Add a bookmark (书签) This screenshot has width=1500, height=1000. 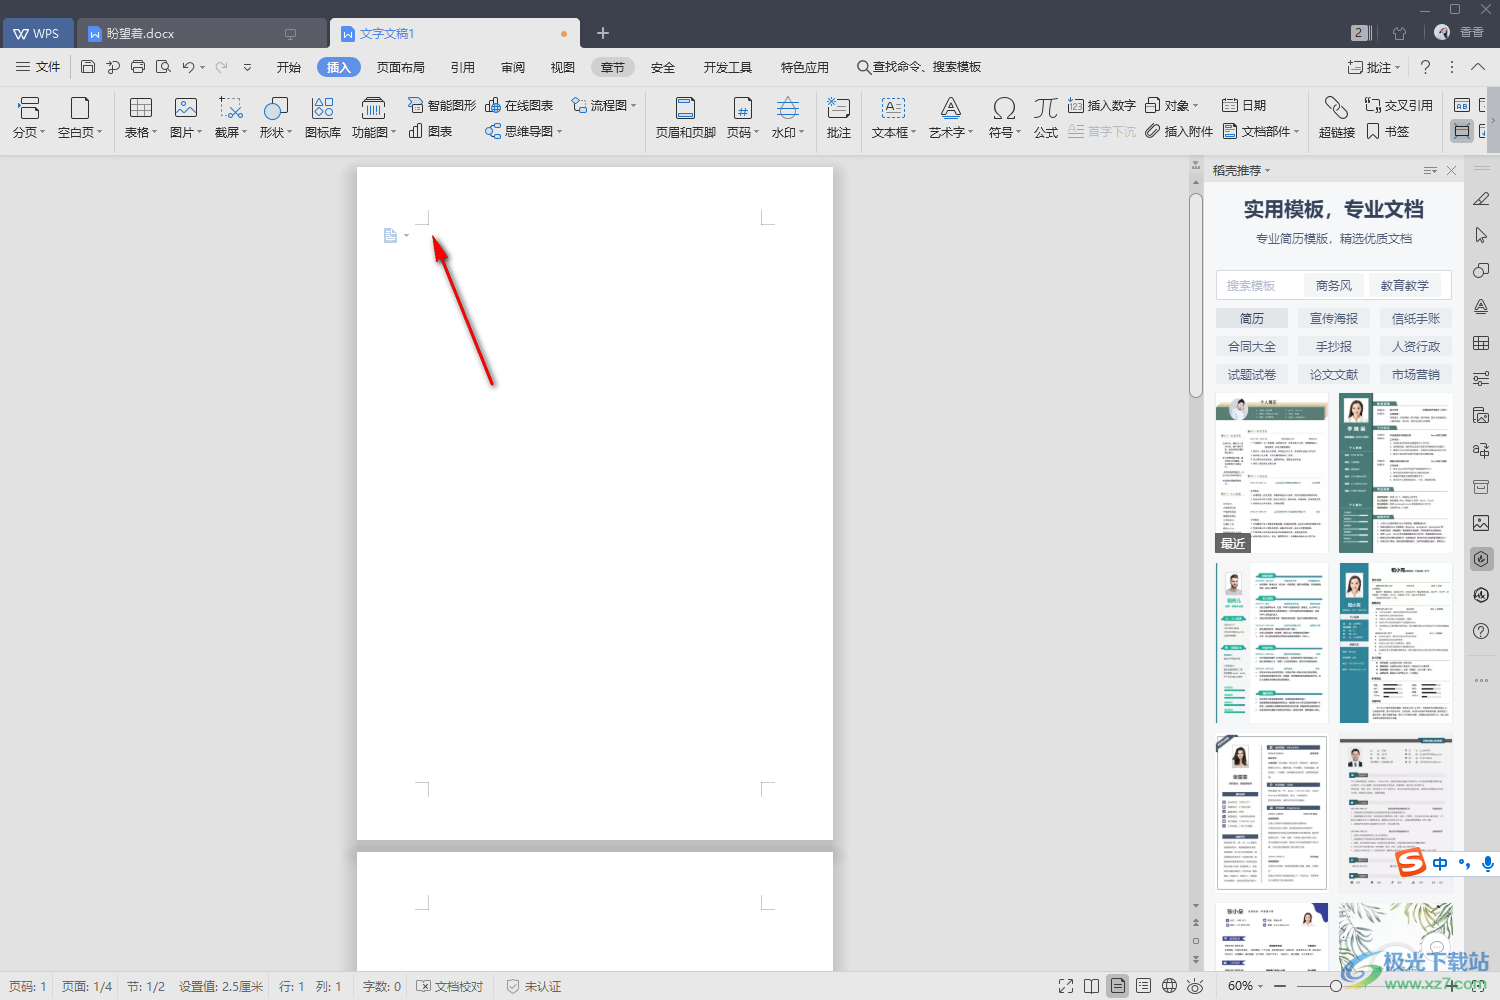[x=1388, y=131]
